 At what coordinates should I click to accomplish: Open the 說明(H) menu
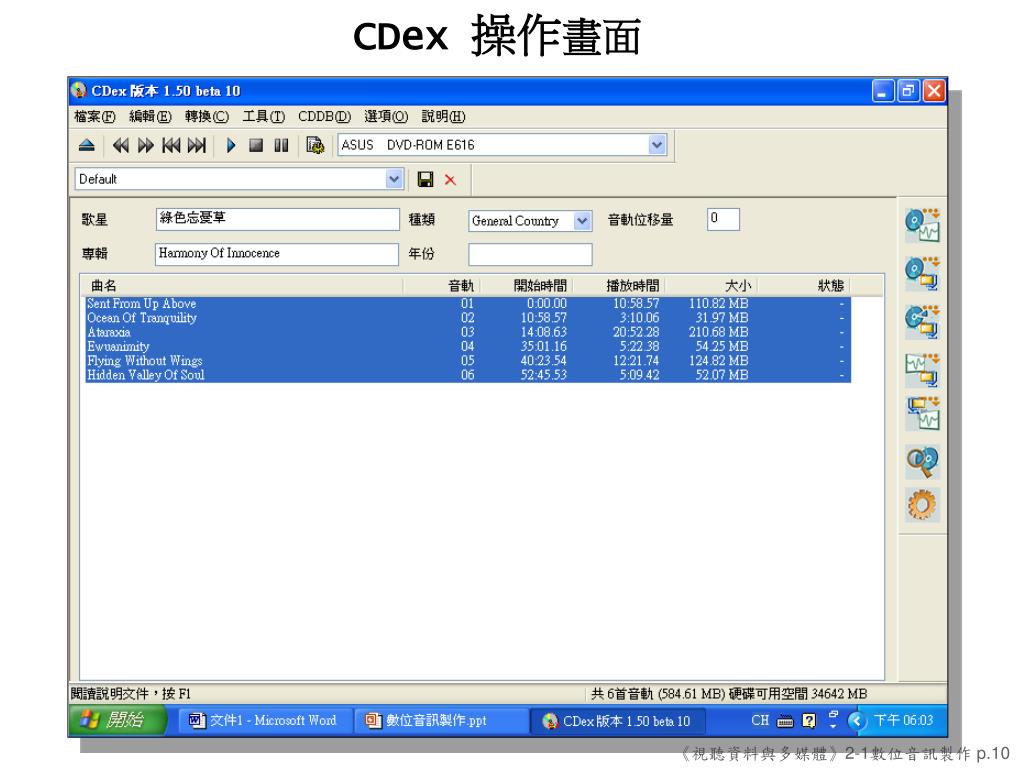443,116
